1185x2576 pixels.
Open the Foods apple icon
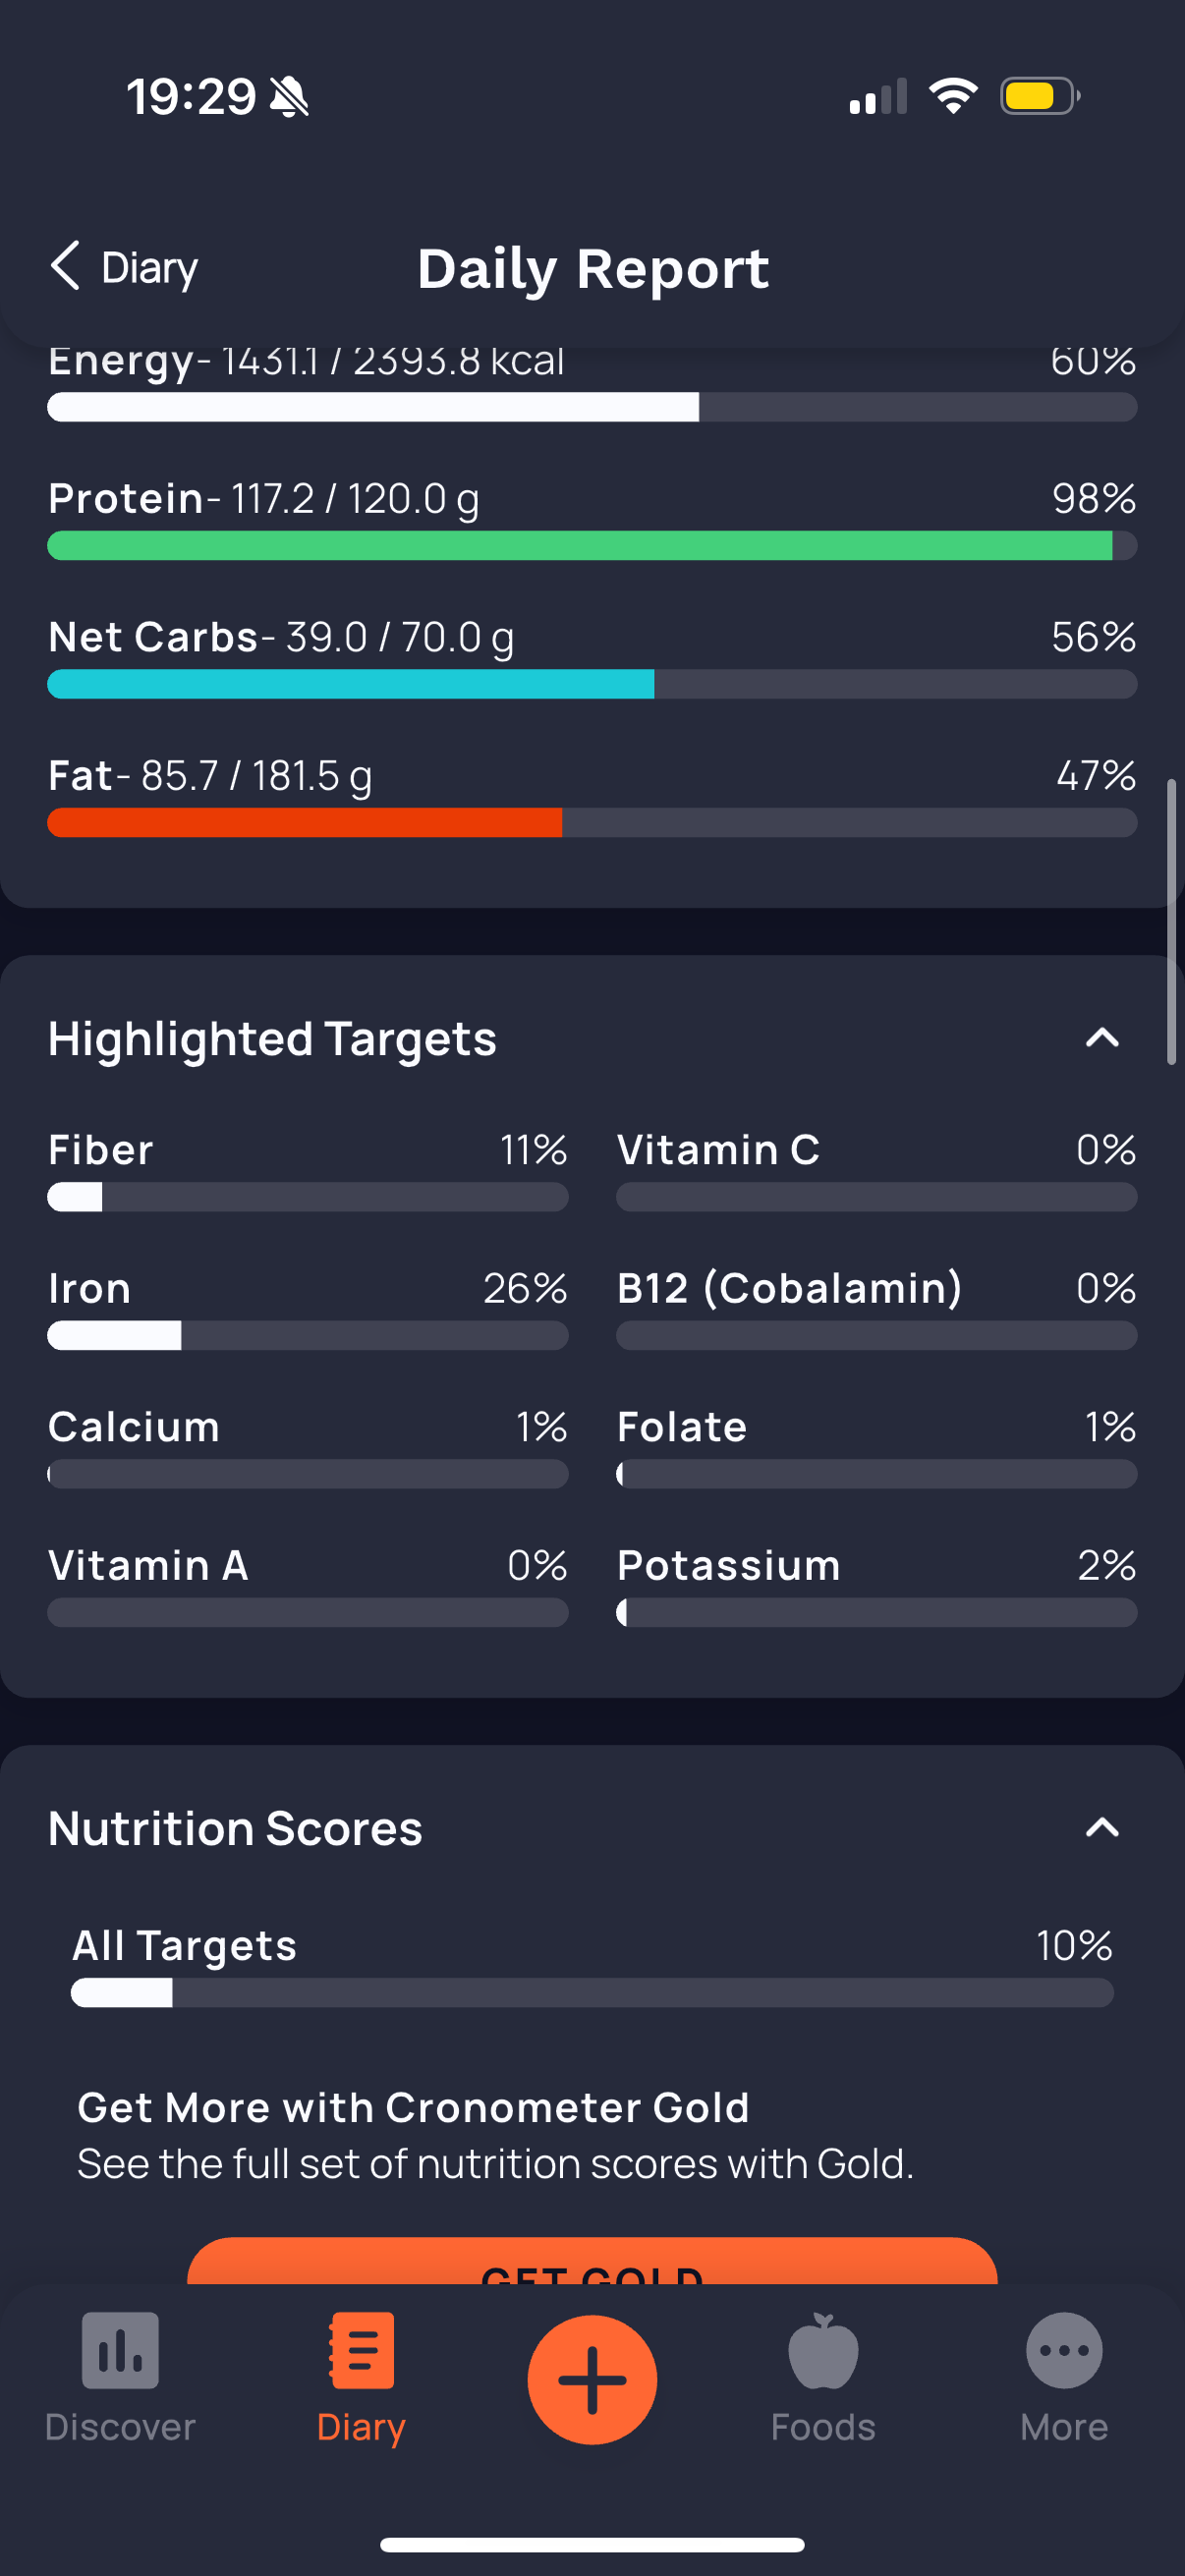[x=823, y=2351]
